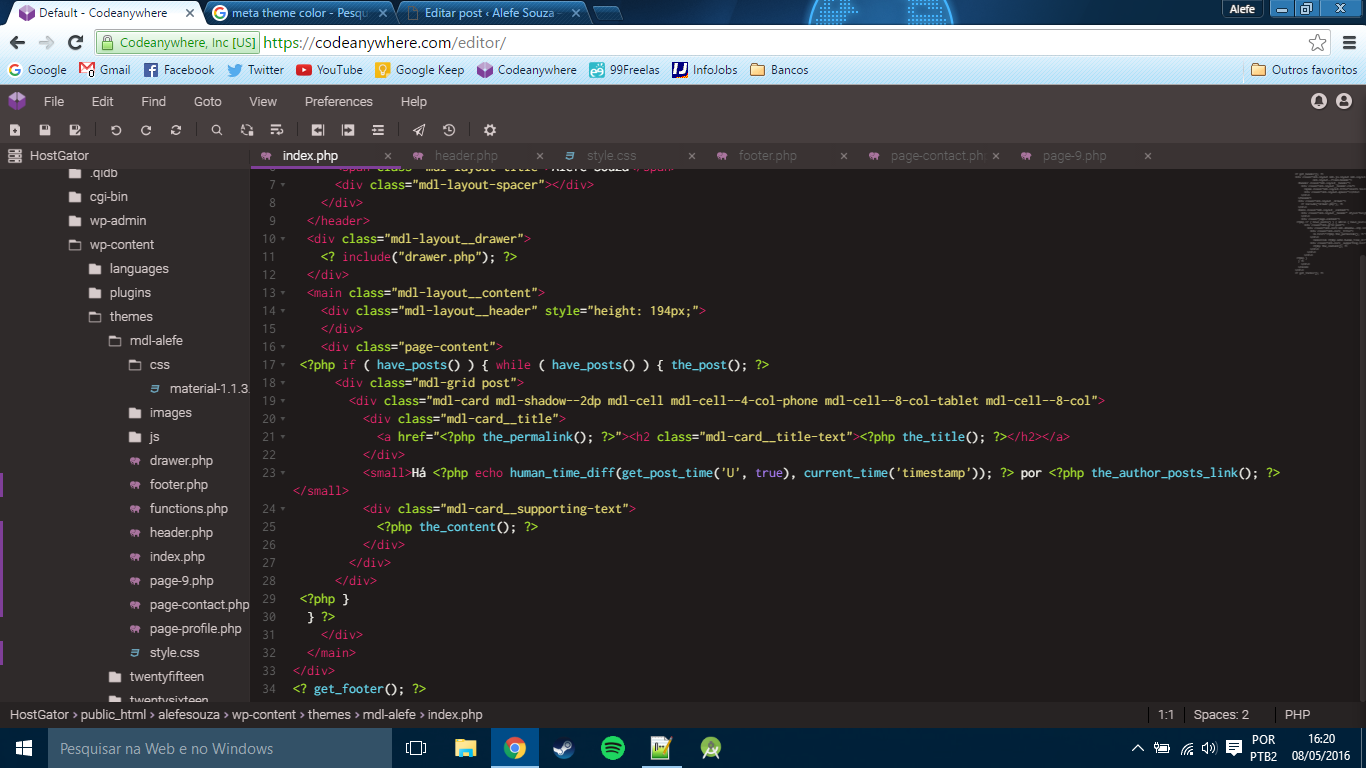Viewport: 1366px width, 768px height.
Task: Switch to style.css editor tab
Action: click(x=630, y=156)
